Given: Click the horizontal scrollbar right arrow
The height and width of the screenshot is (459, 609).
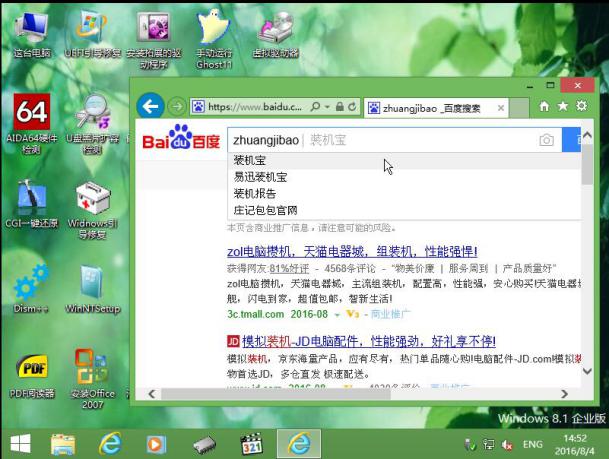Looking at the screenshot, I should click(564, 394).
